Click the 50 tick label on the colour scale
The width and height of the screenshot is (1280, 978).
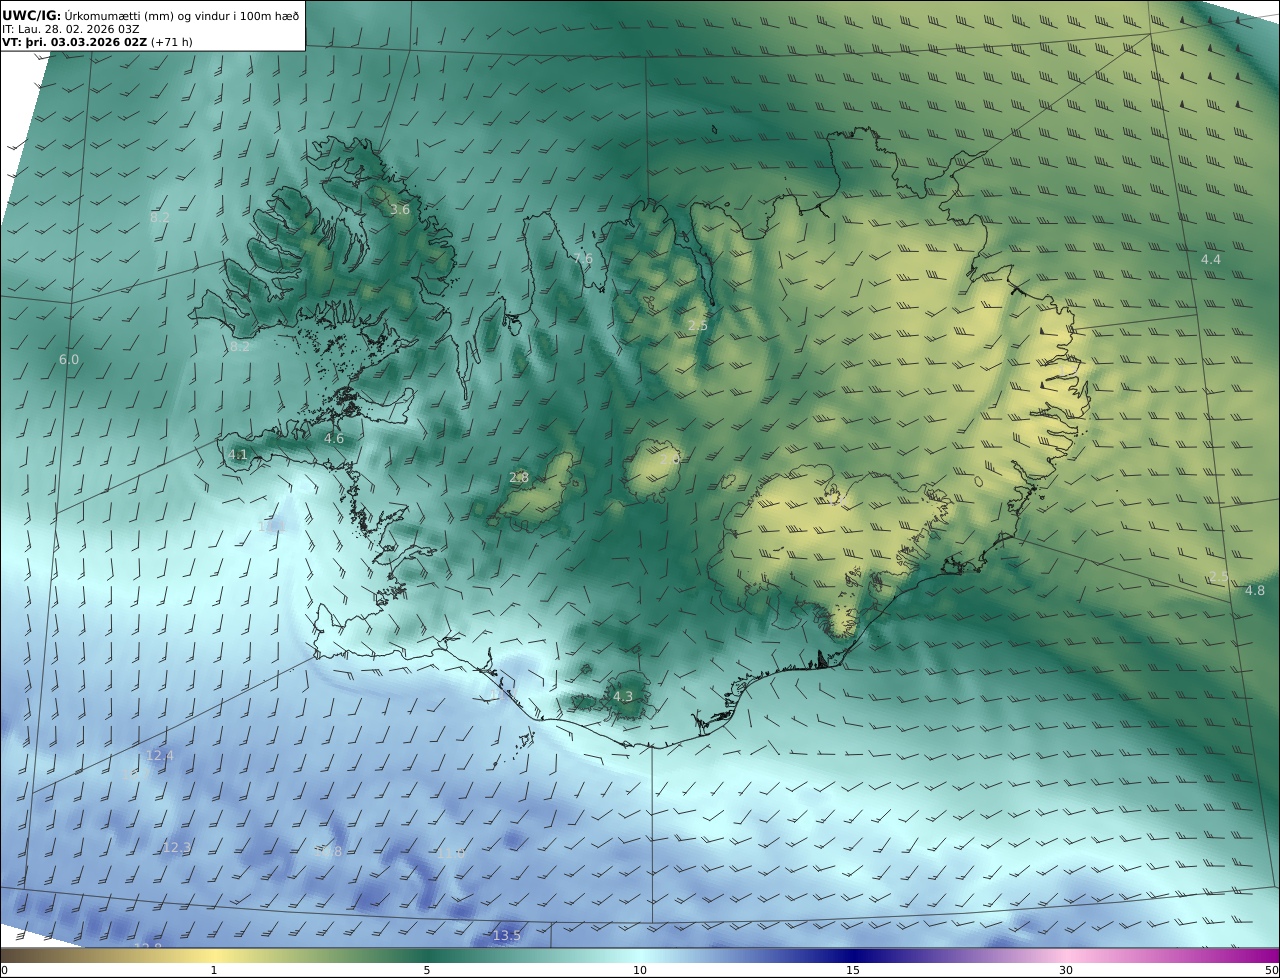tap(1272, 970)
